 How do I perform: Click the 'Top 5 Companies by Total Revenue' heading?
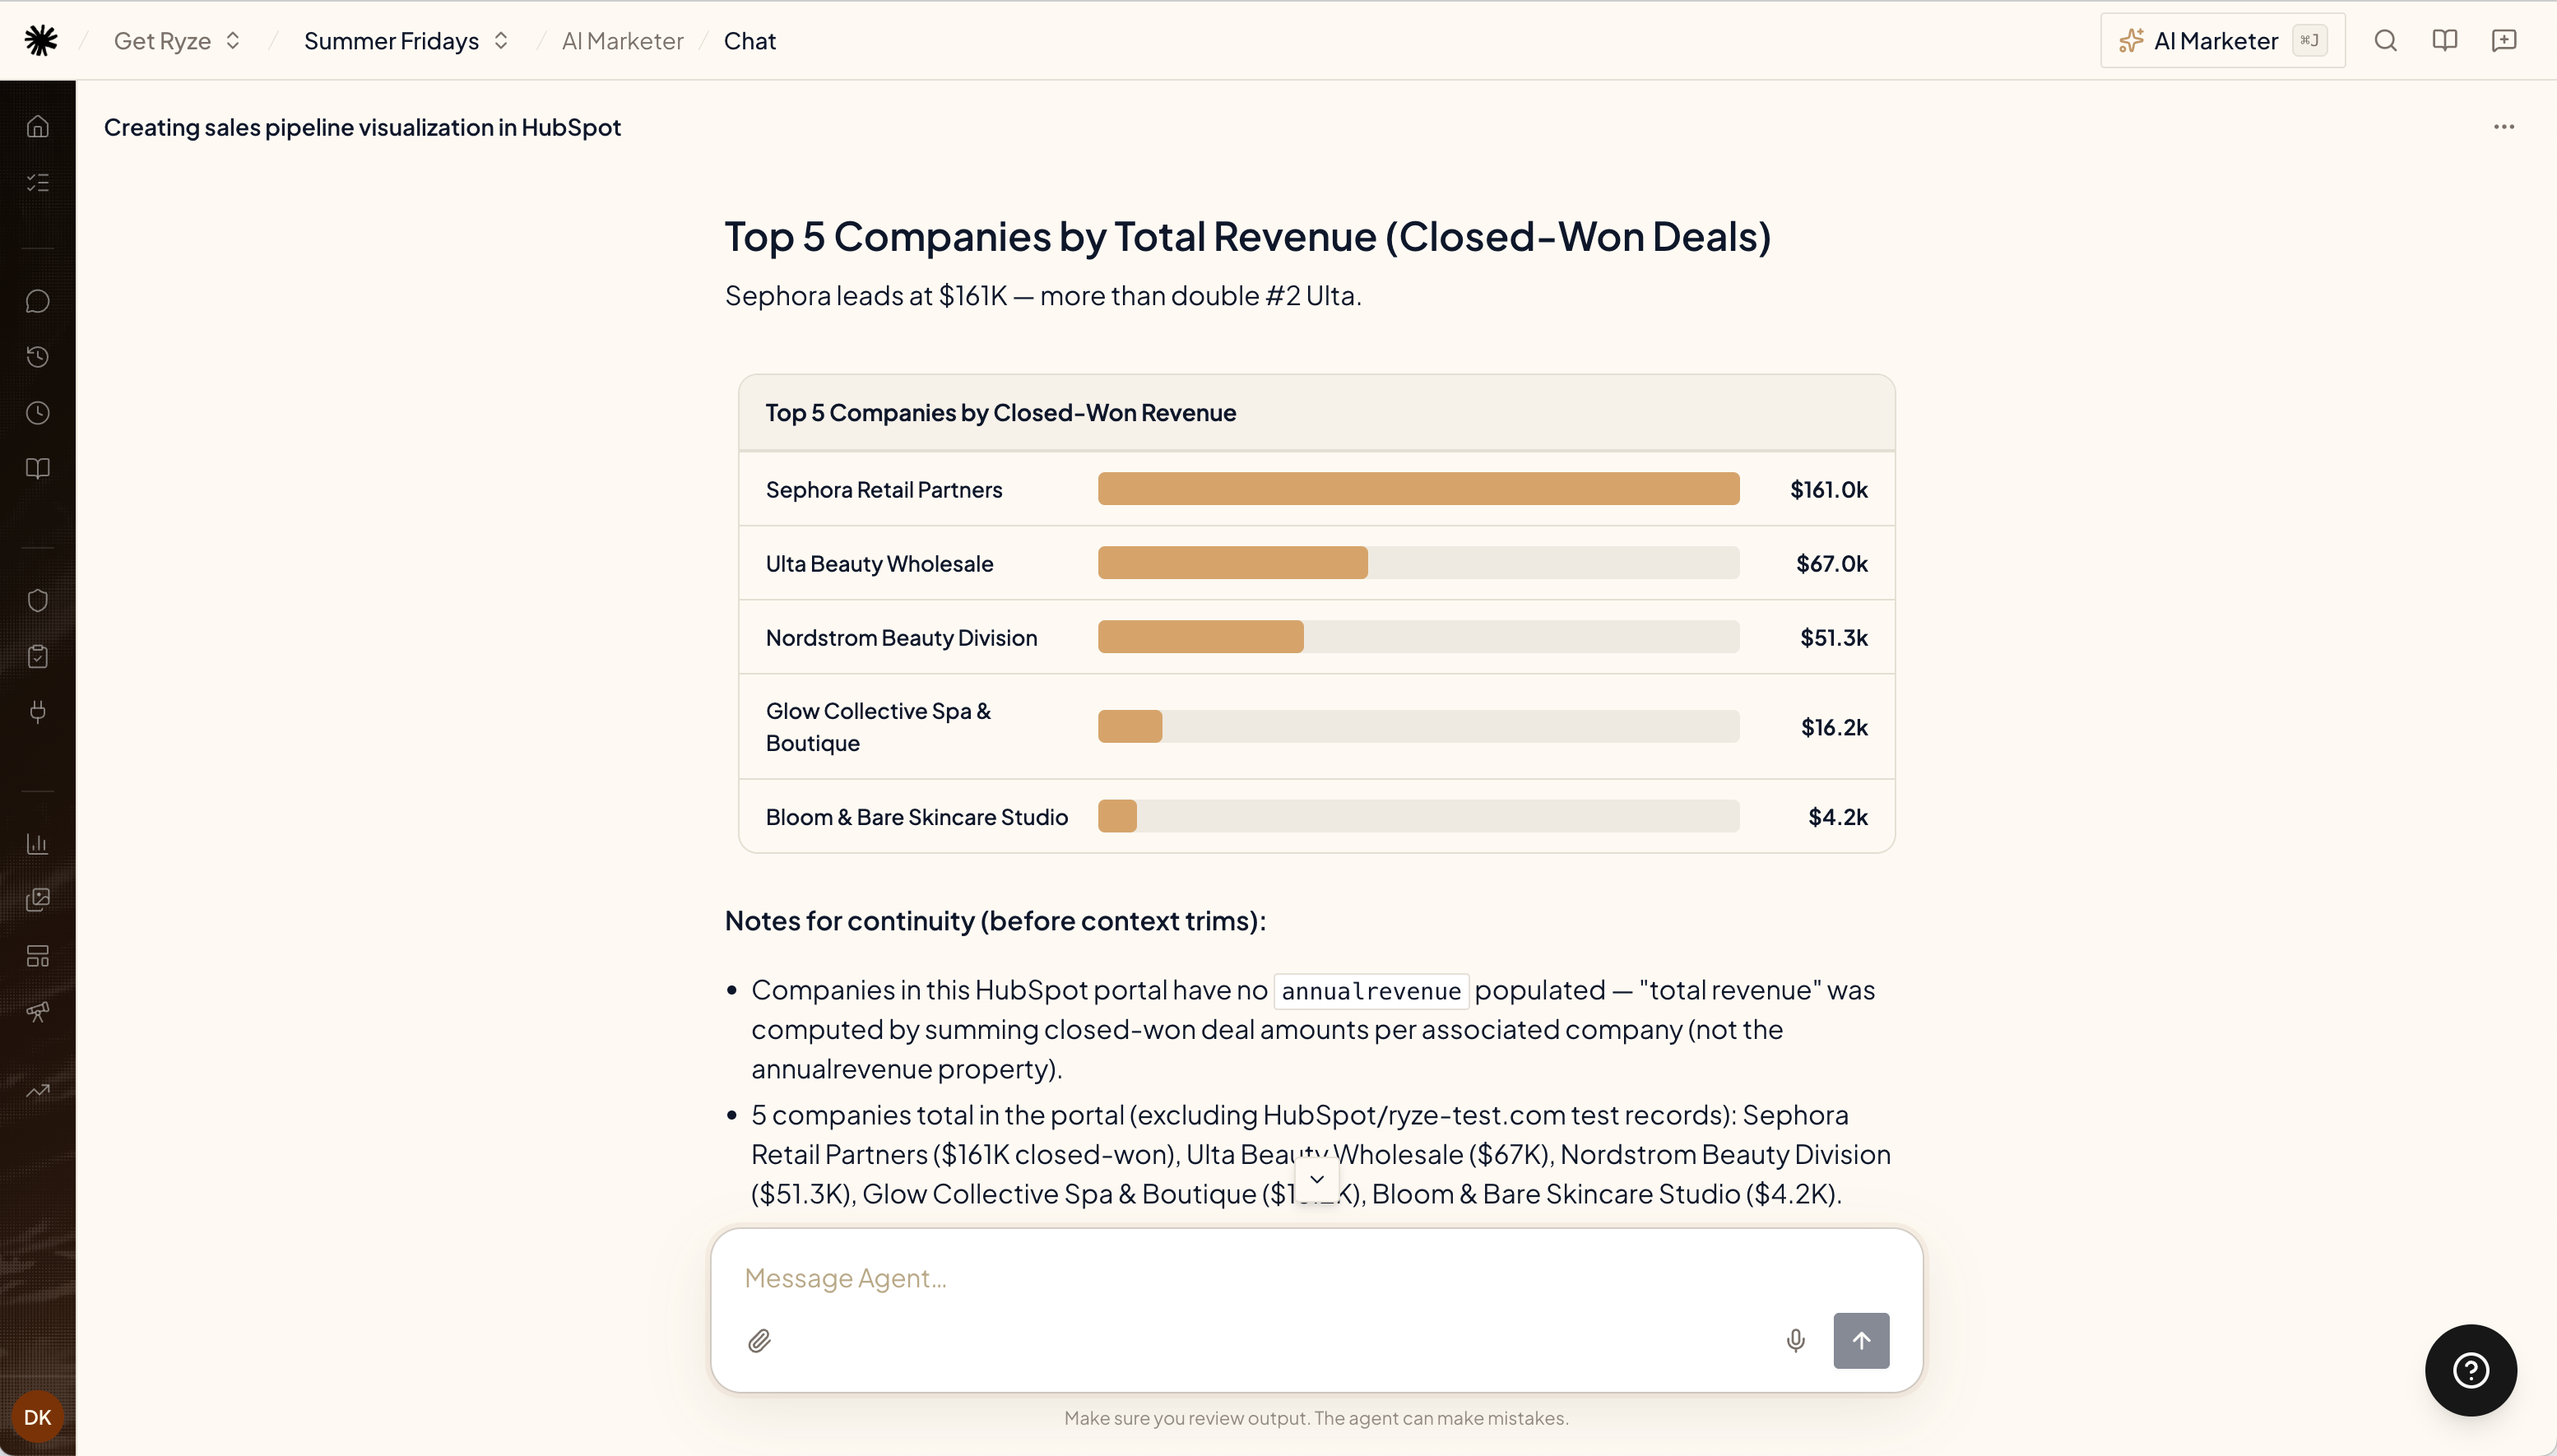point(1247,237)
